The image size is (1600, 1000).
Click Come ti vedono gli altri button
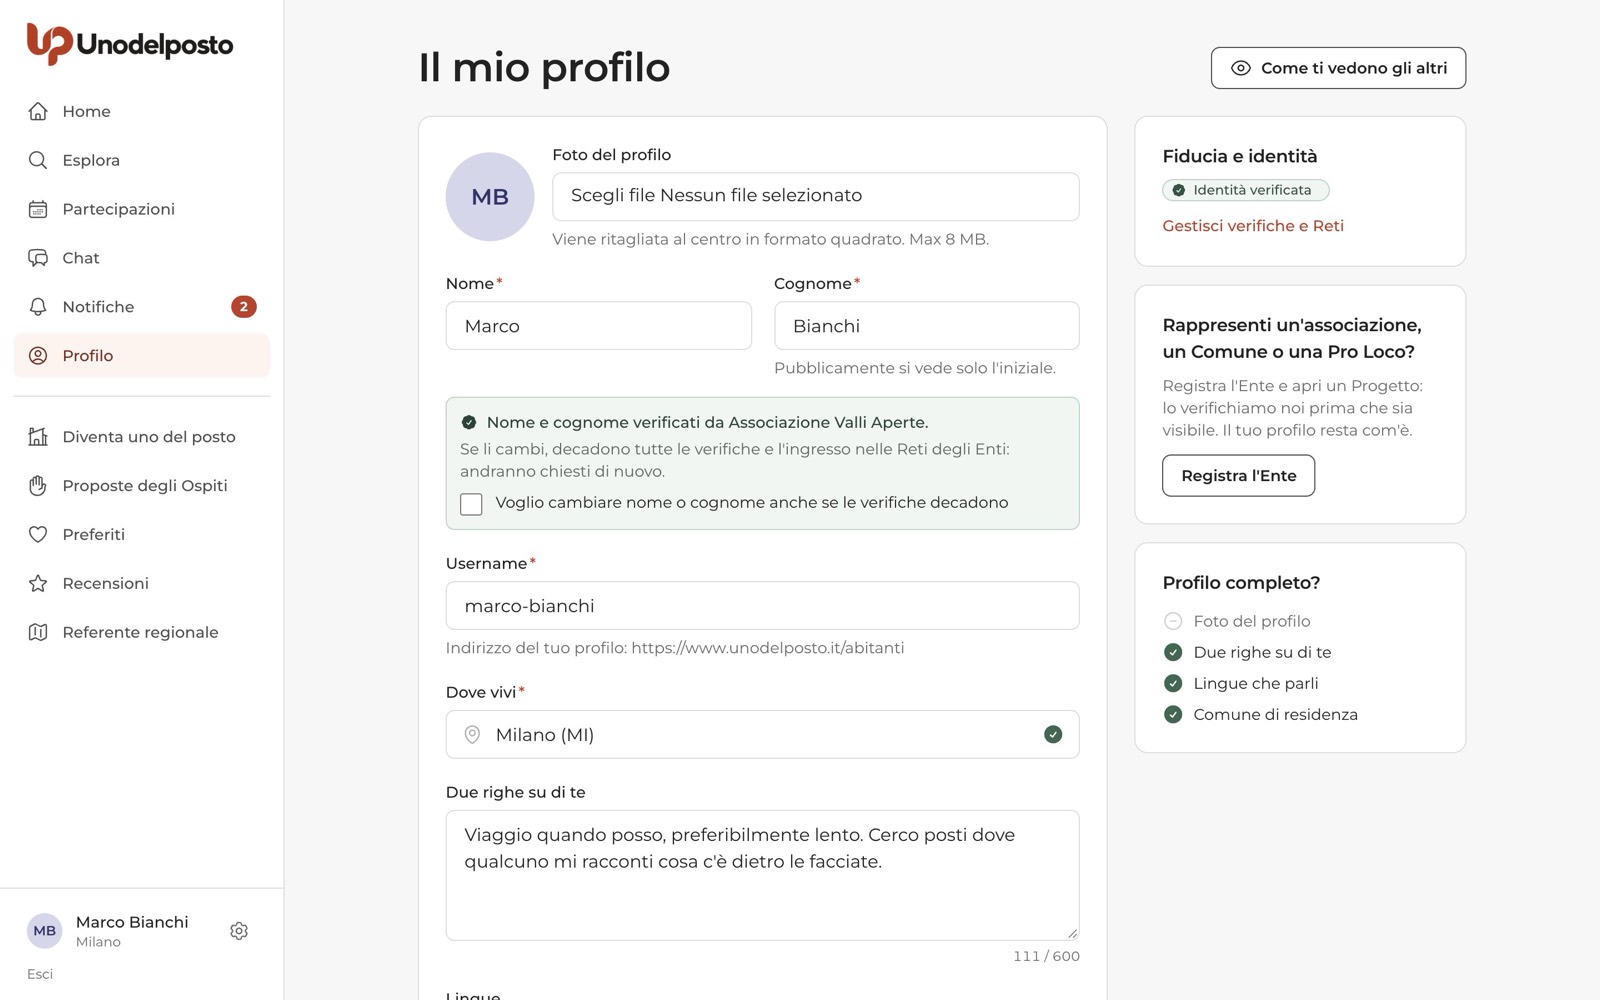pyautogui.click(x=1338, y=68)
